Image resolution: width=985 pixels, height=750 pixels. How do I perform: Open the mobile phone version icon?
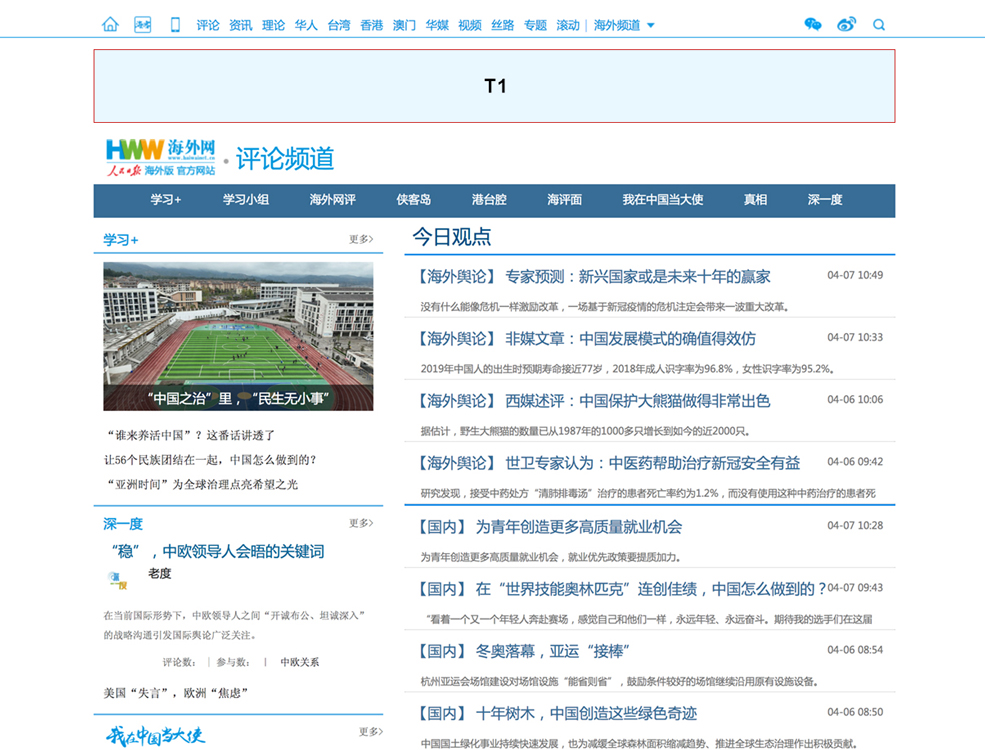coord(175,24)
